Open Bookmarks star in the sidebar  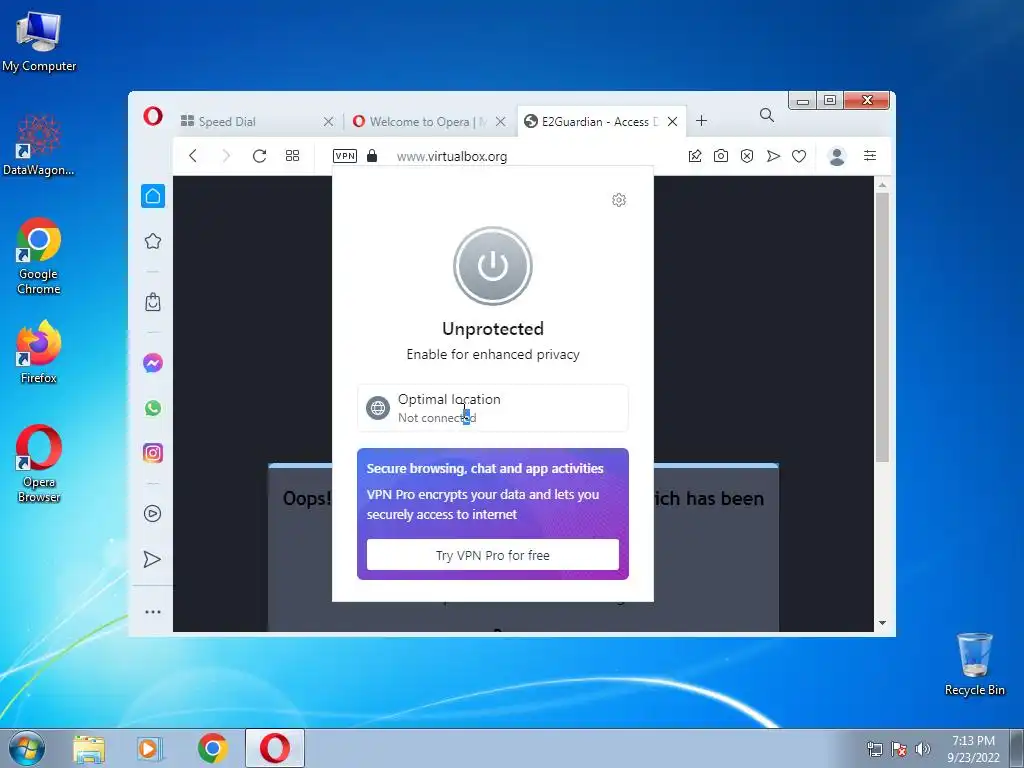(x=153, y=241)
